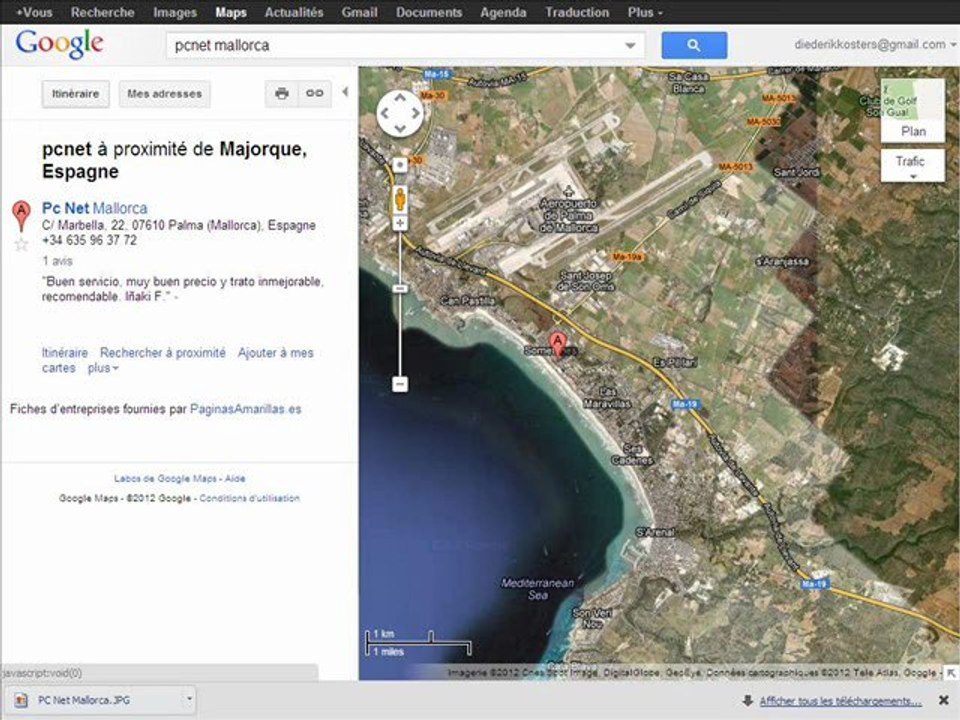Viewport: 960px width, 720px height.
Task: Click the zoom out minus button
Action: click(399, 384)
